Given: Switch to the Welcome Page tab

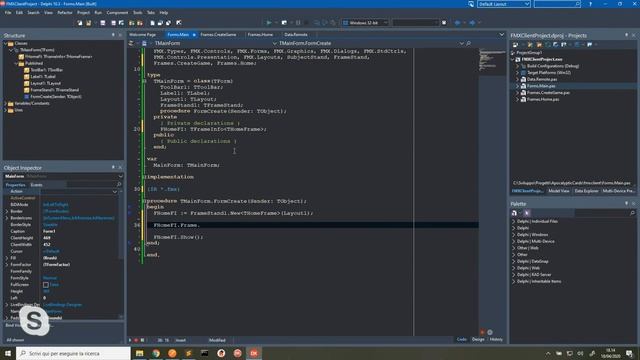Looking at the screenshot, I should click(142, 35).
